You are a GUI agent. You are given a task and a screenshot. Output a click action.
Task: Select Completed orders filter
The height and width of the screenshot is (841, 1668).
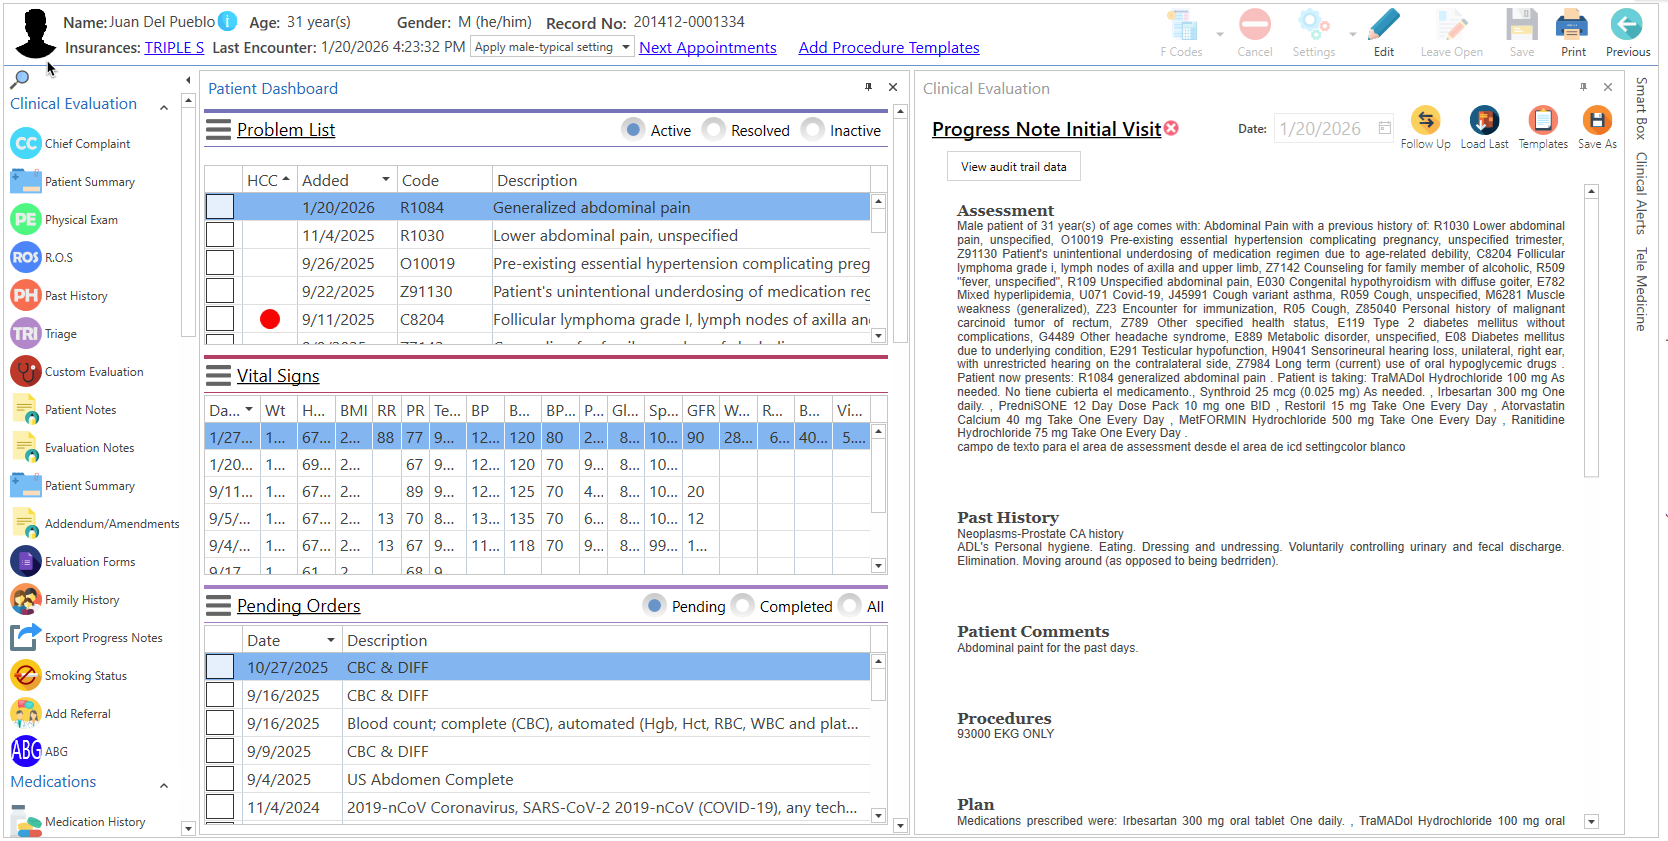[742, 606]
